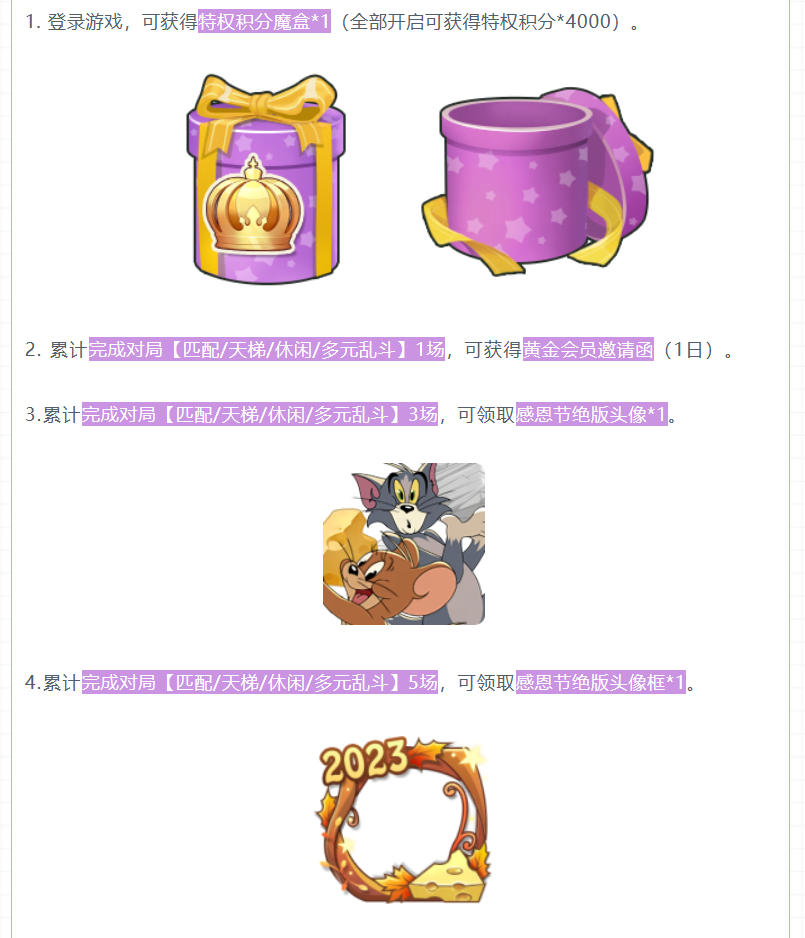Click highlighted text 黄金会员邀请函
The image size is (805, 938).
click(588, 350)
